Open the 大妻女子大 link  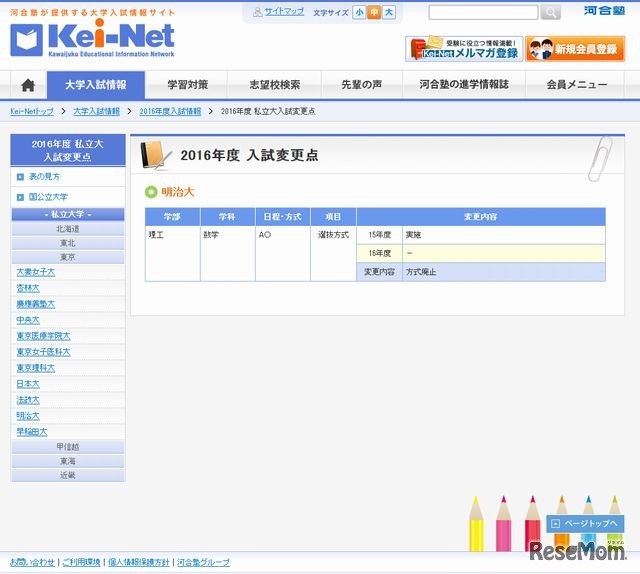point(36,272)
